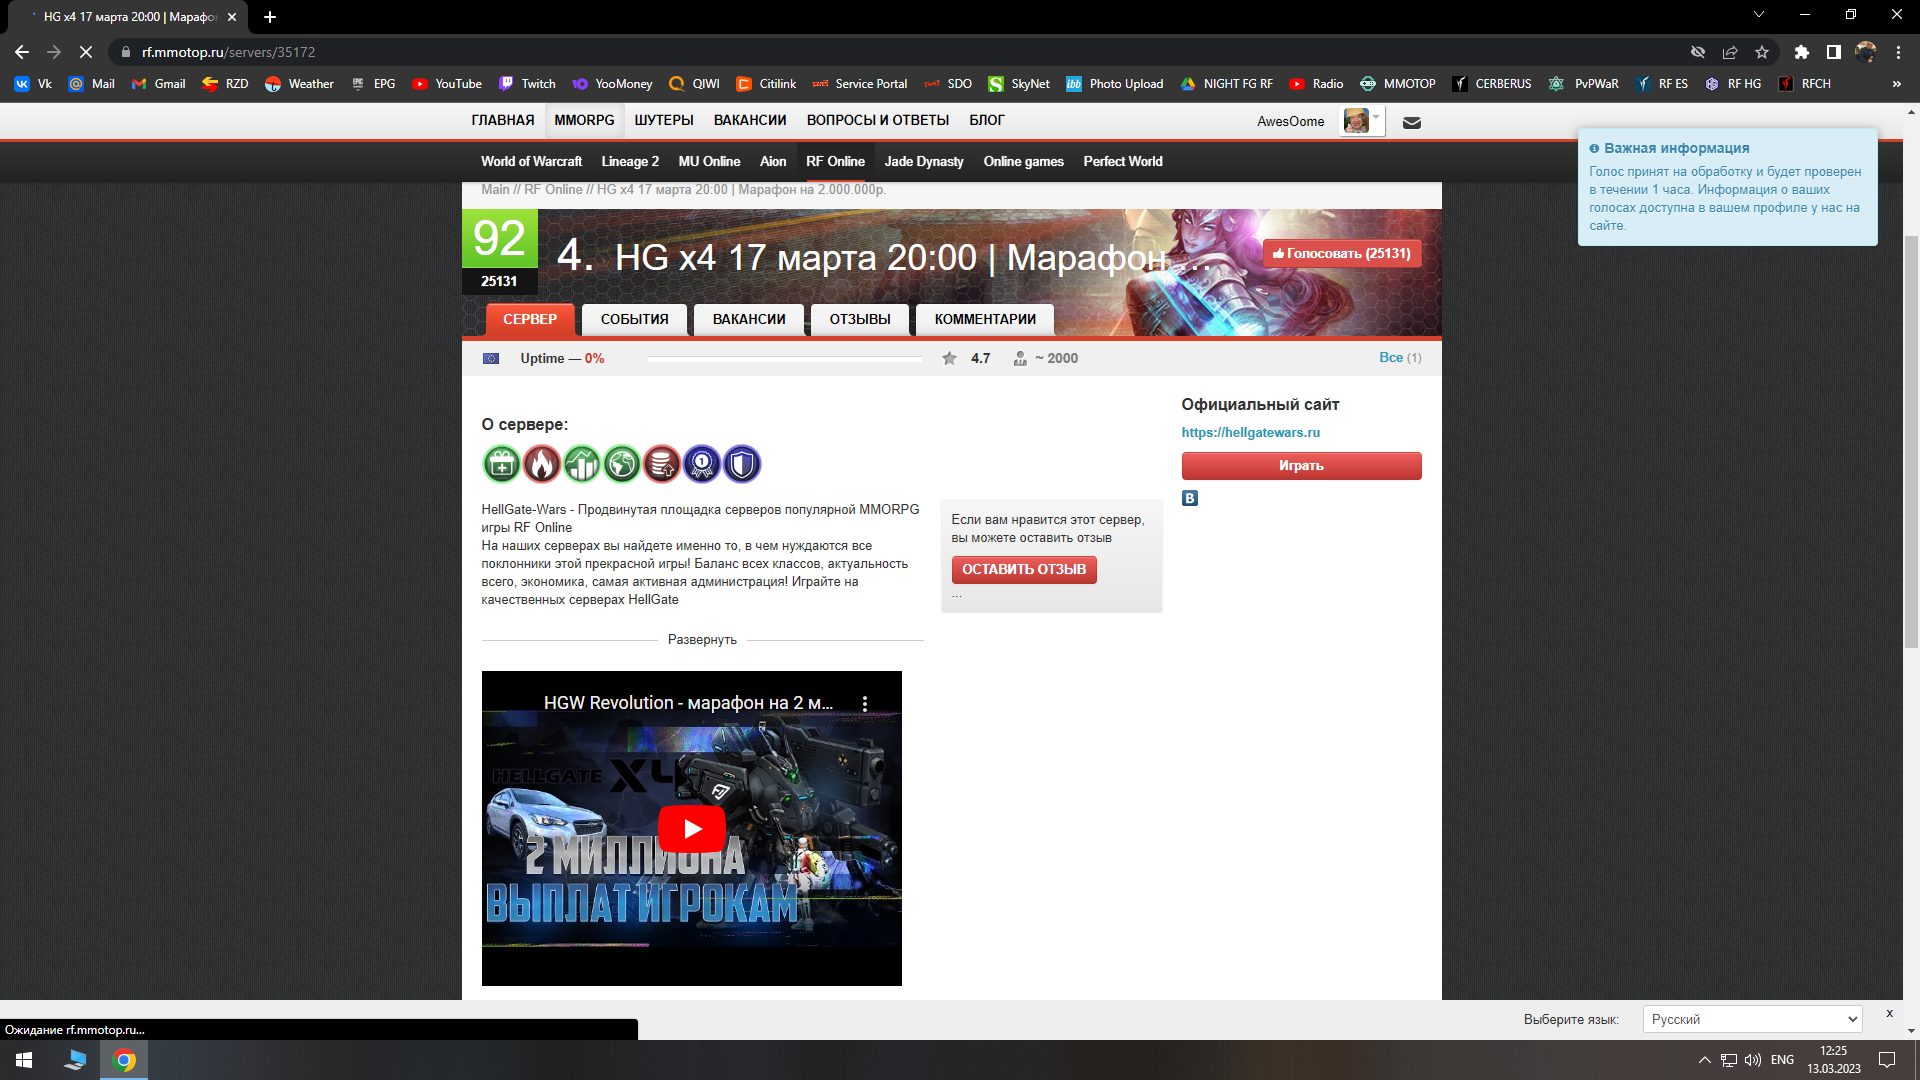Open the Gmail bookmark

(158, 84)
